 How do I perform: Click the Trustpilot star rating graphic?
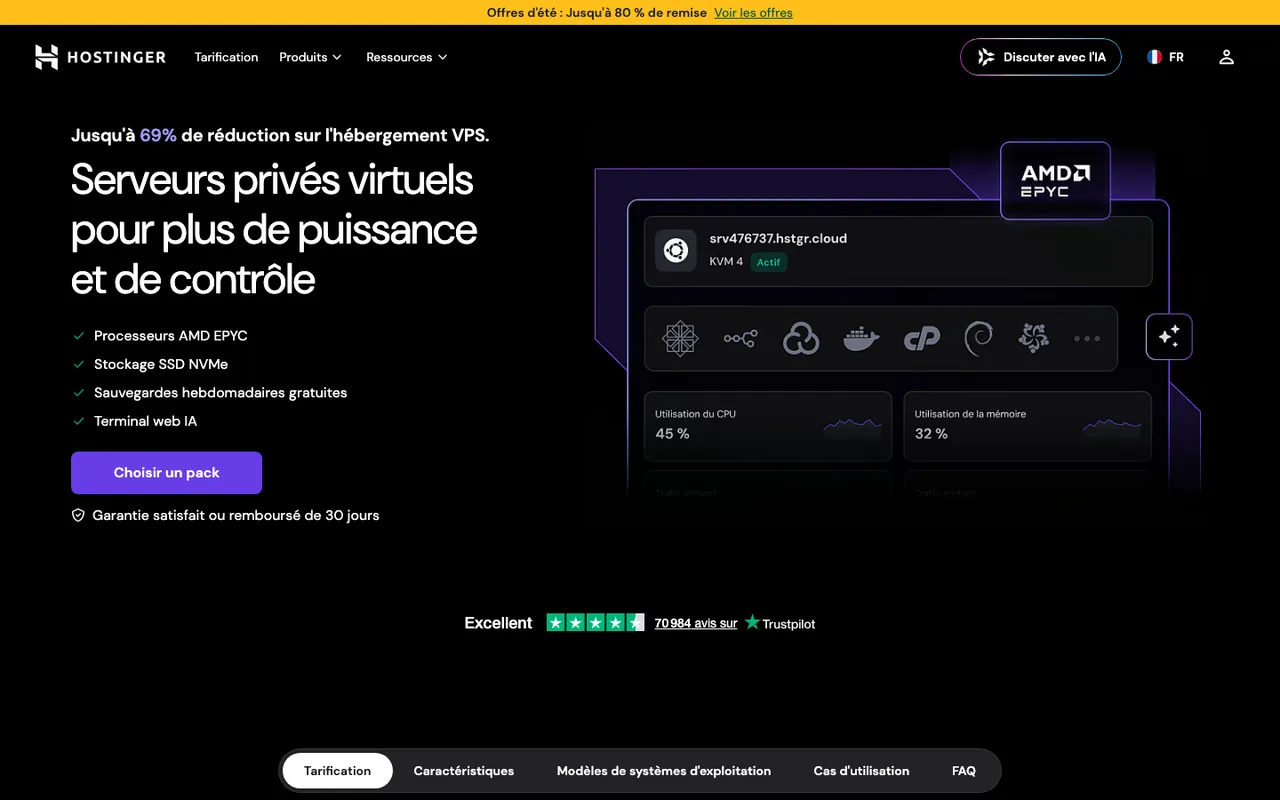click(595, 623)
